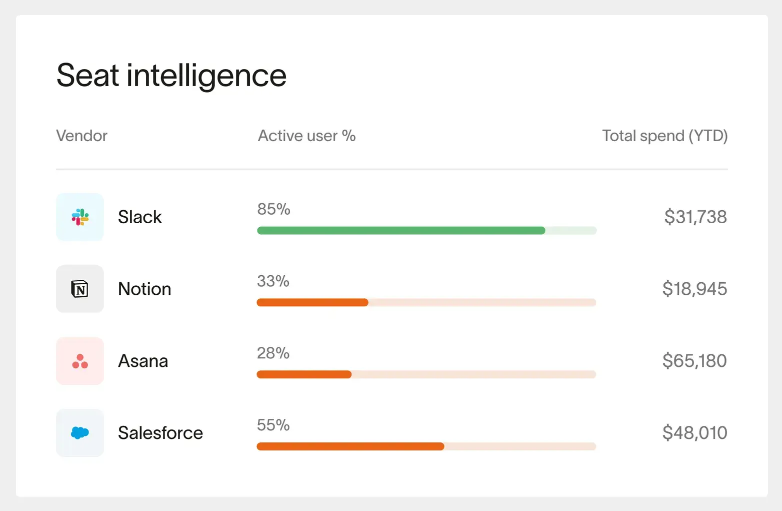Sort by Active user % header
The height and width of the screenshot is (511, 782).
(x=307, y=136)
